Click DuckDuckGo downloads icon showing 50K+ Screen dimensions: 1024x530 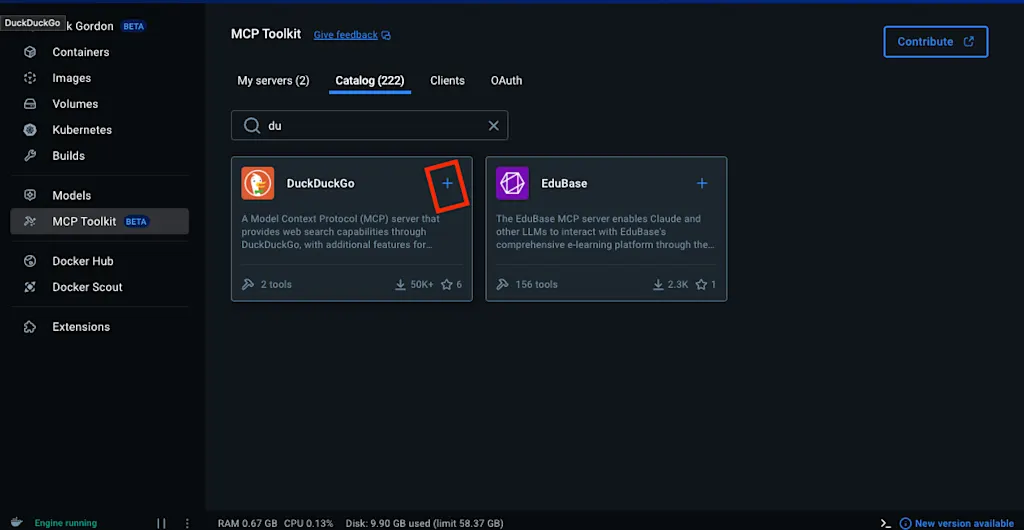pos(400,285)
